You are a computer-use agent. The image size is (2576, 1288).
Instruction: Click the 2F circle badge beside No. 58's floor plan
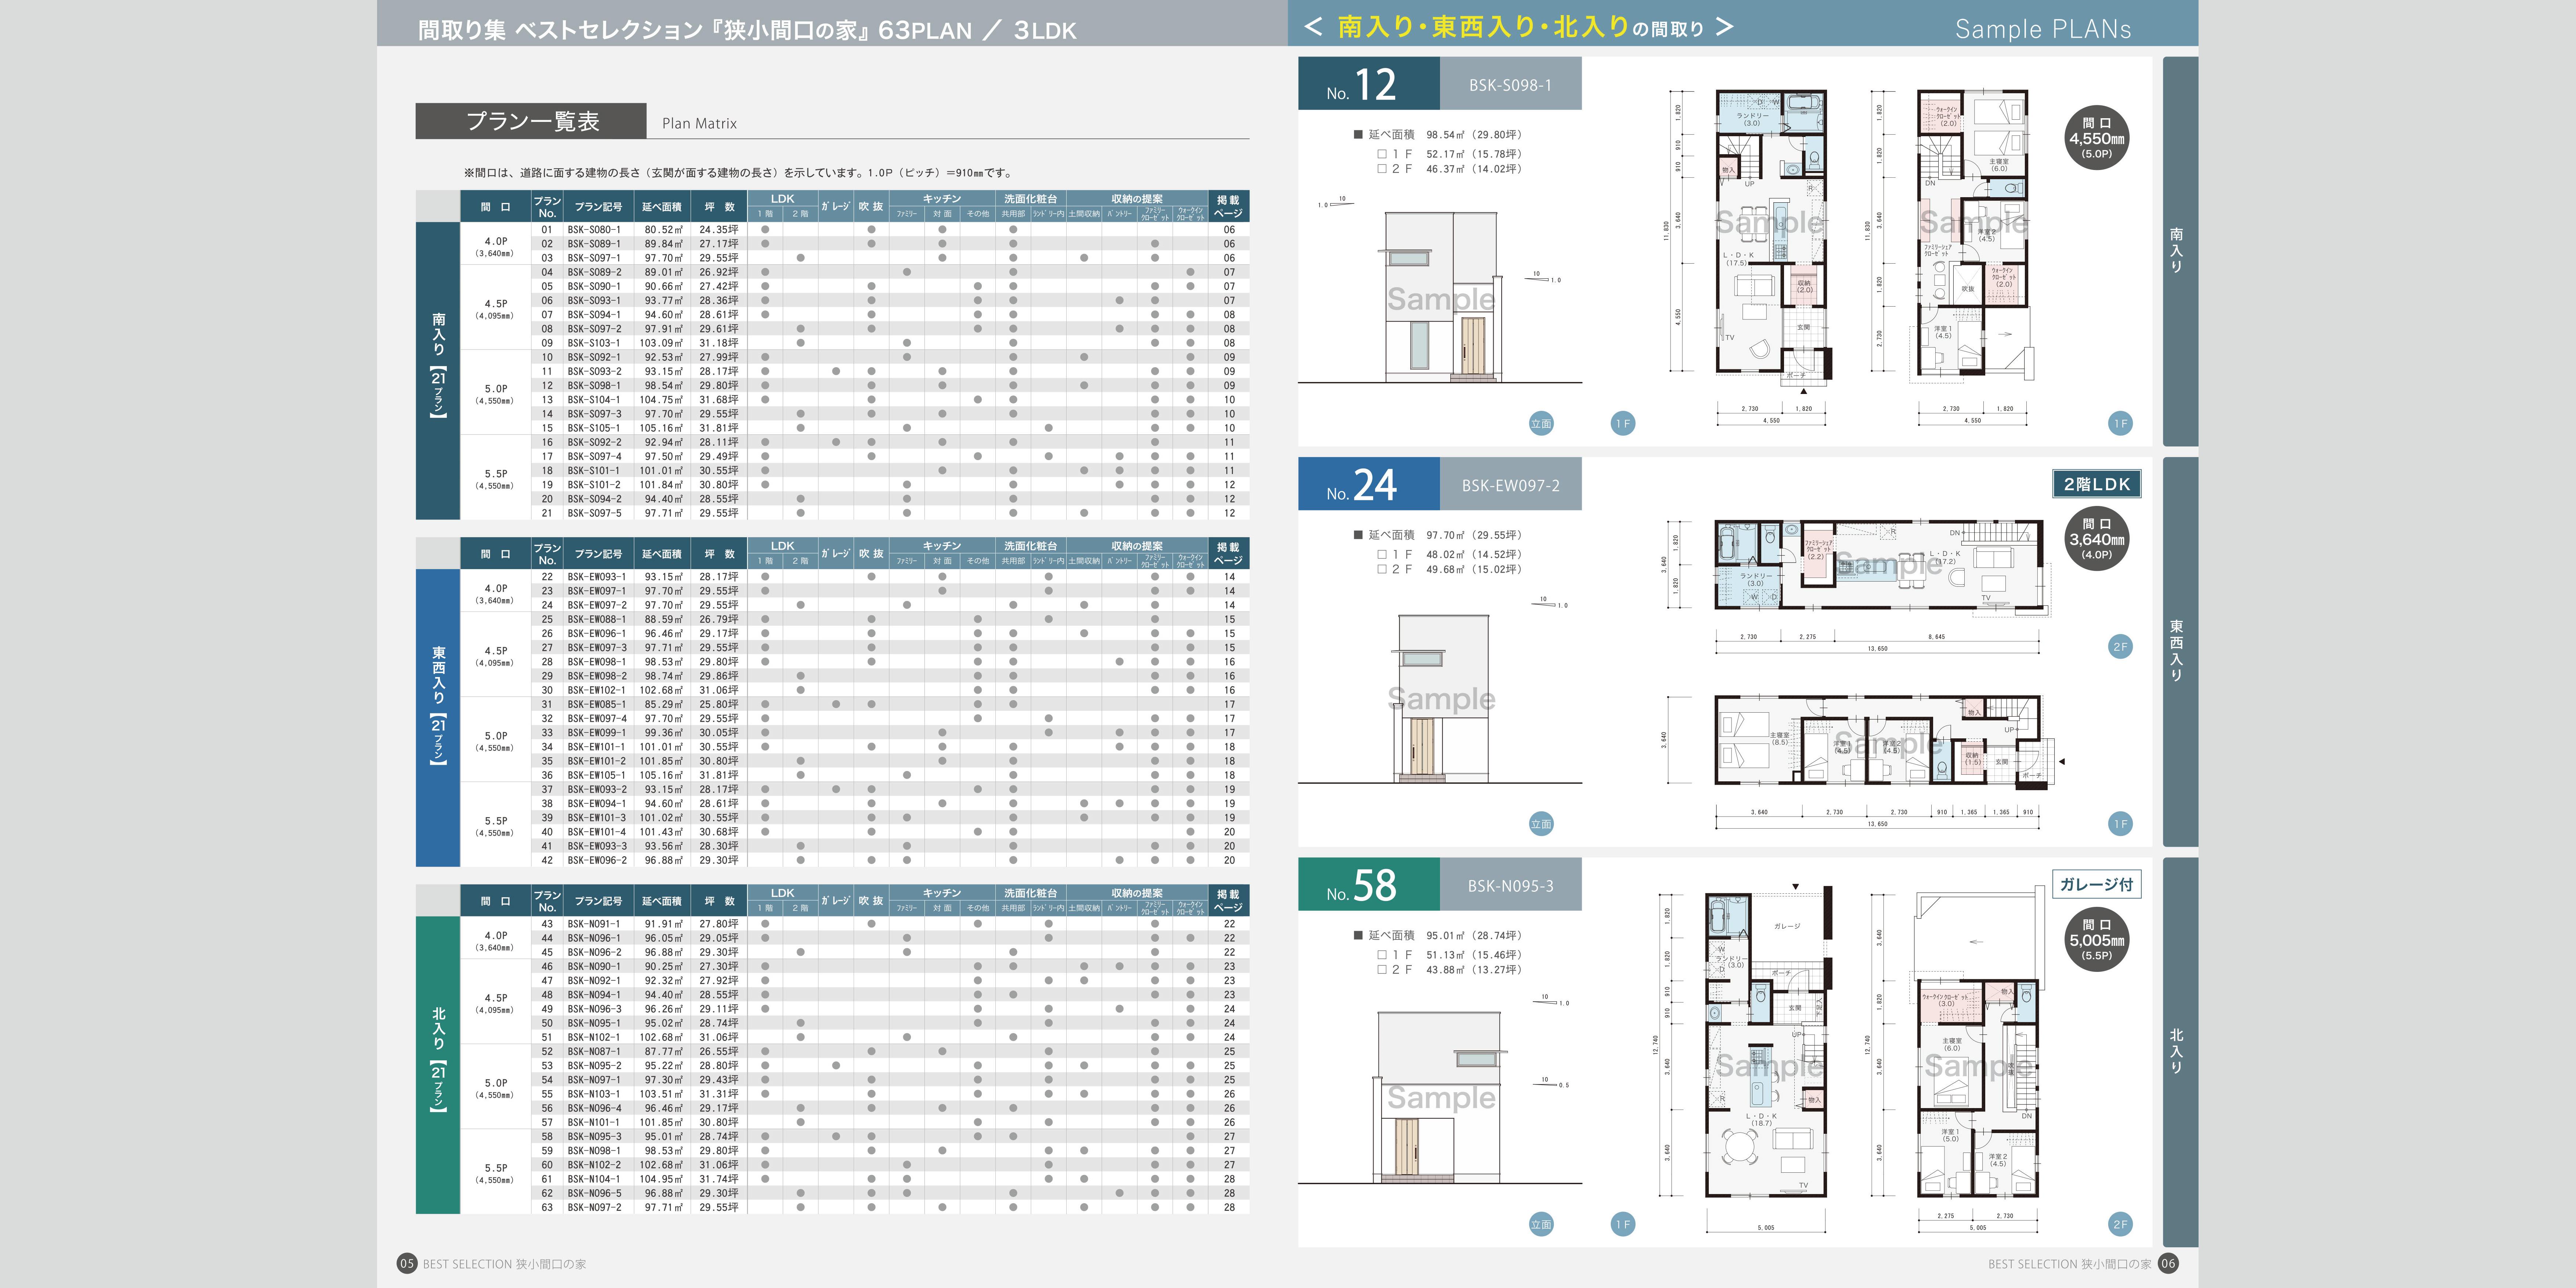[x=2120, y=1224]
